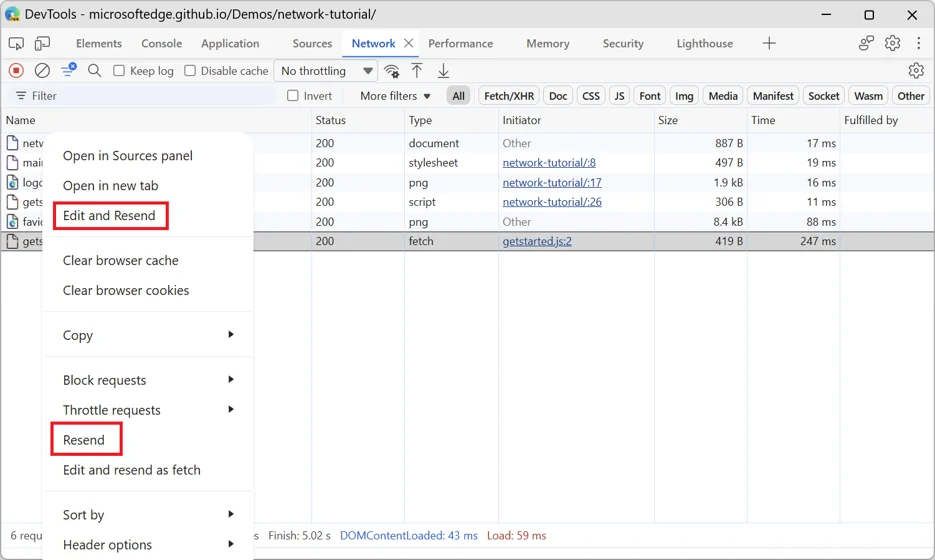Expand the More filters dropdown
Viewport: 935px width, 560px height.
(395, 96)
